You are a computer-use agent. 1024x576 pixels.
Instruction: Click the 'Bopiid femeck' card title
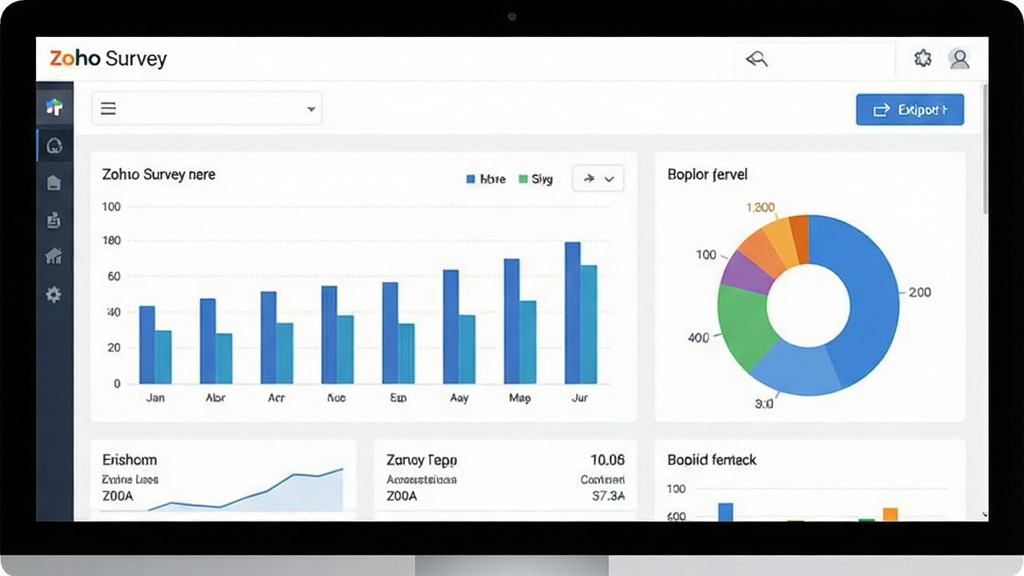pos(712,460)
